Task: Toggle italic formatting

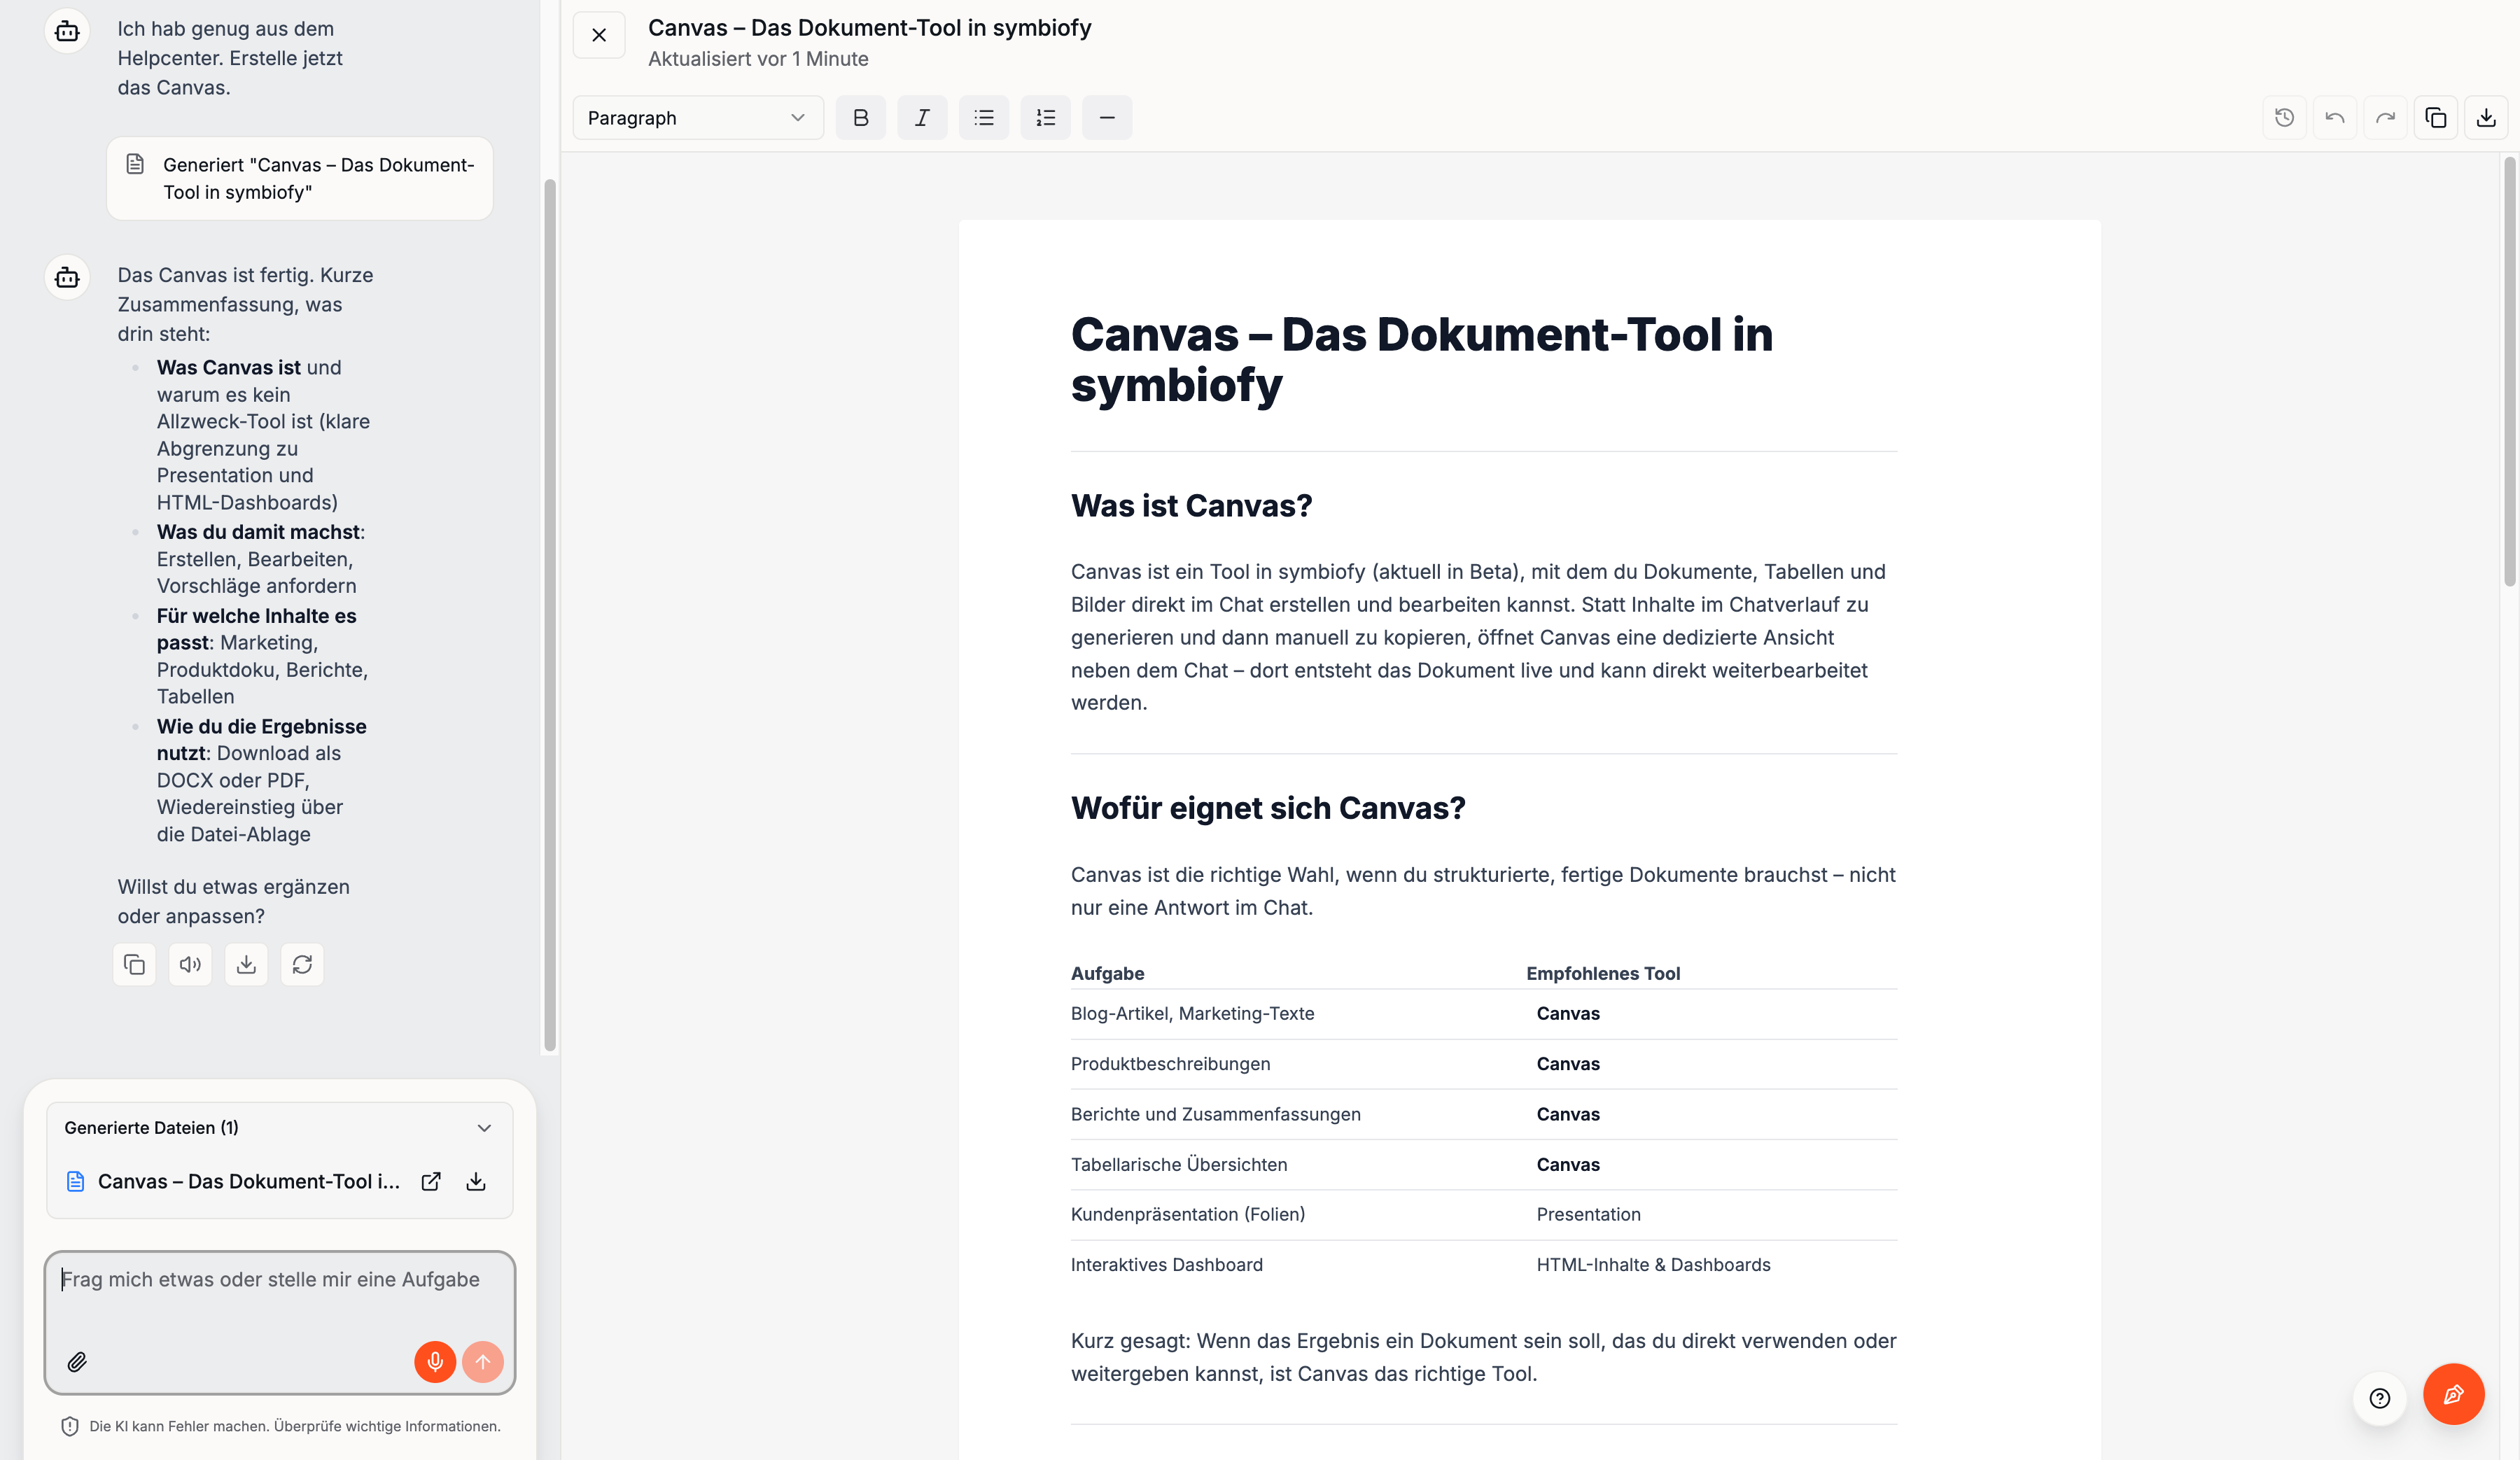Action: [x=922, y=118]
